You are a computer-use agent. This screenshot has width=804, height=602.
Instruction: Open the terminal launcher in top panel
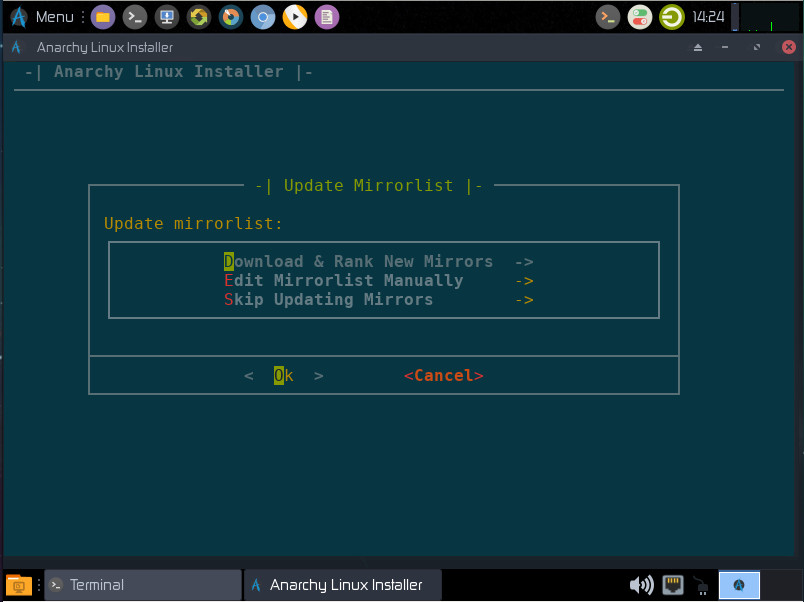[135, 17]
